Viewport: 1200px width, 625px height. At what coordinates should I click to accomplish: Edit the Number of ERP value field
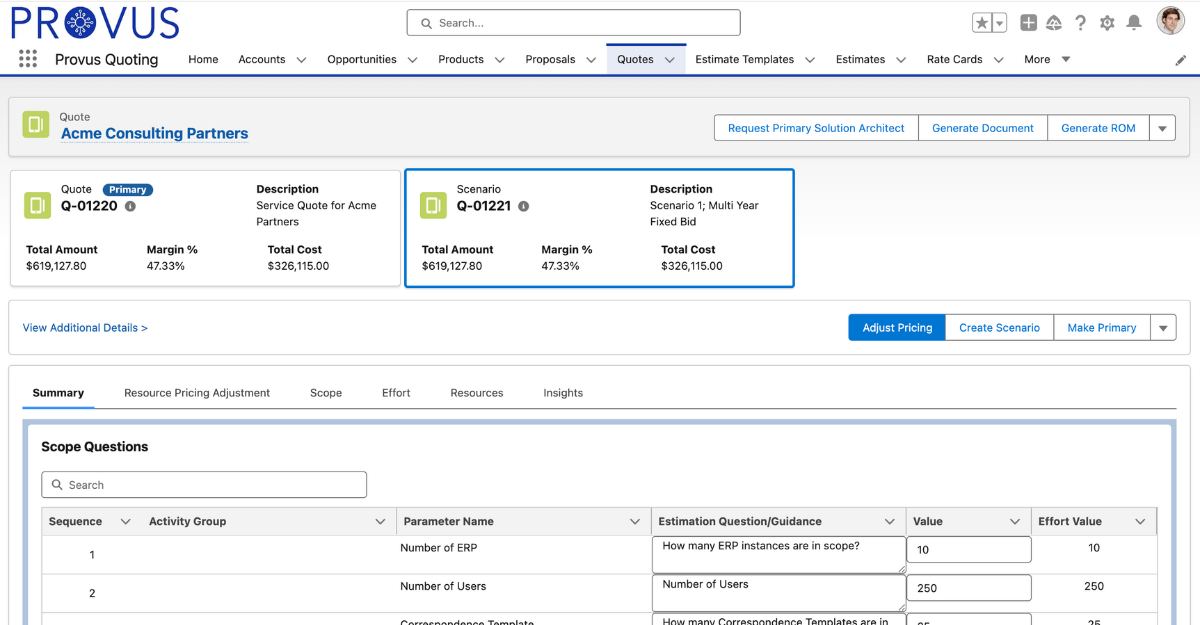969,550
